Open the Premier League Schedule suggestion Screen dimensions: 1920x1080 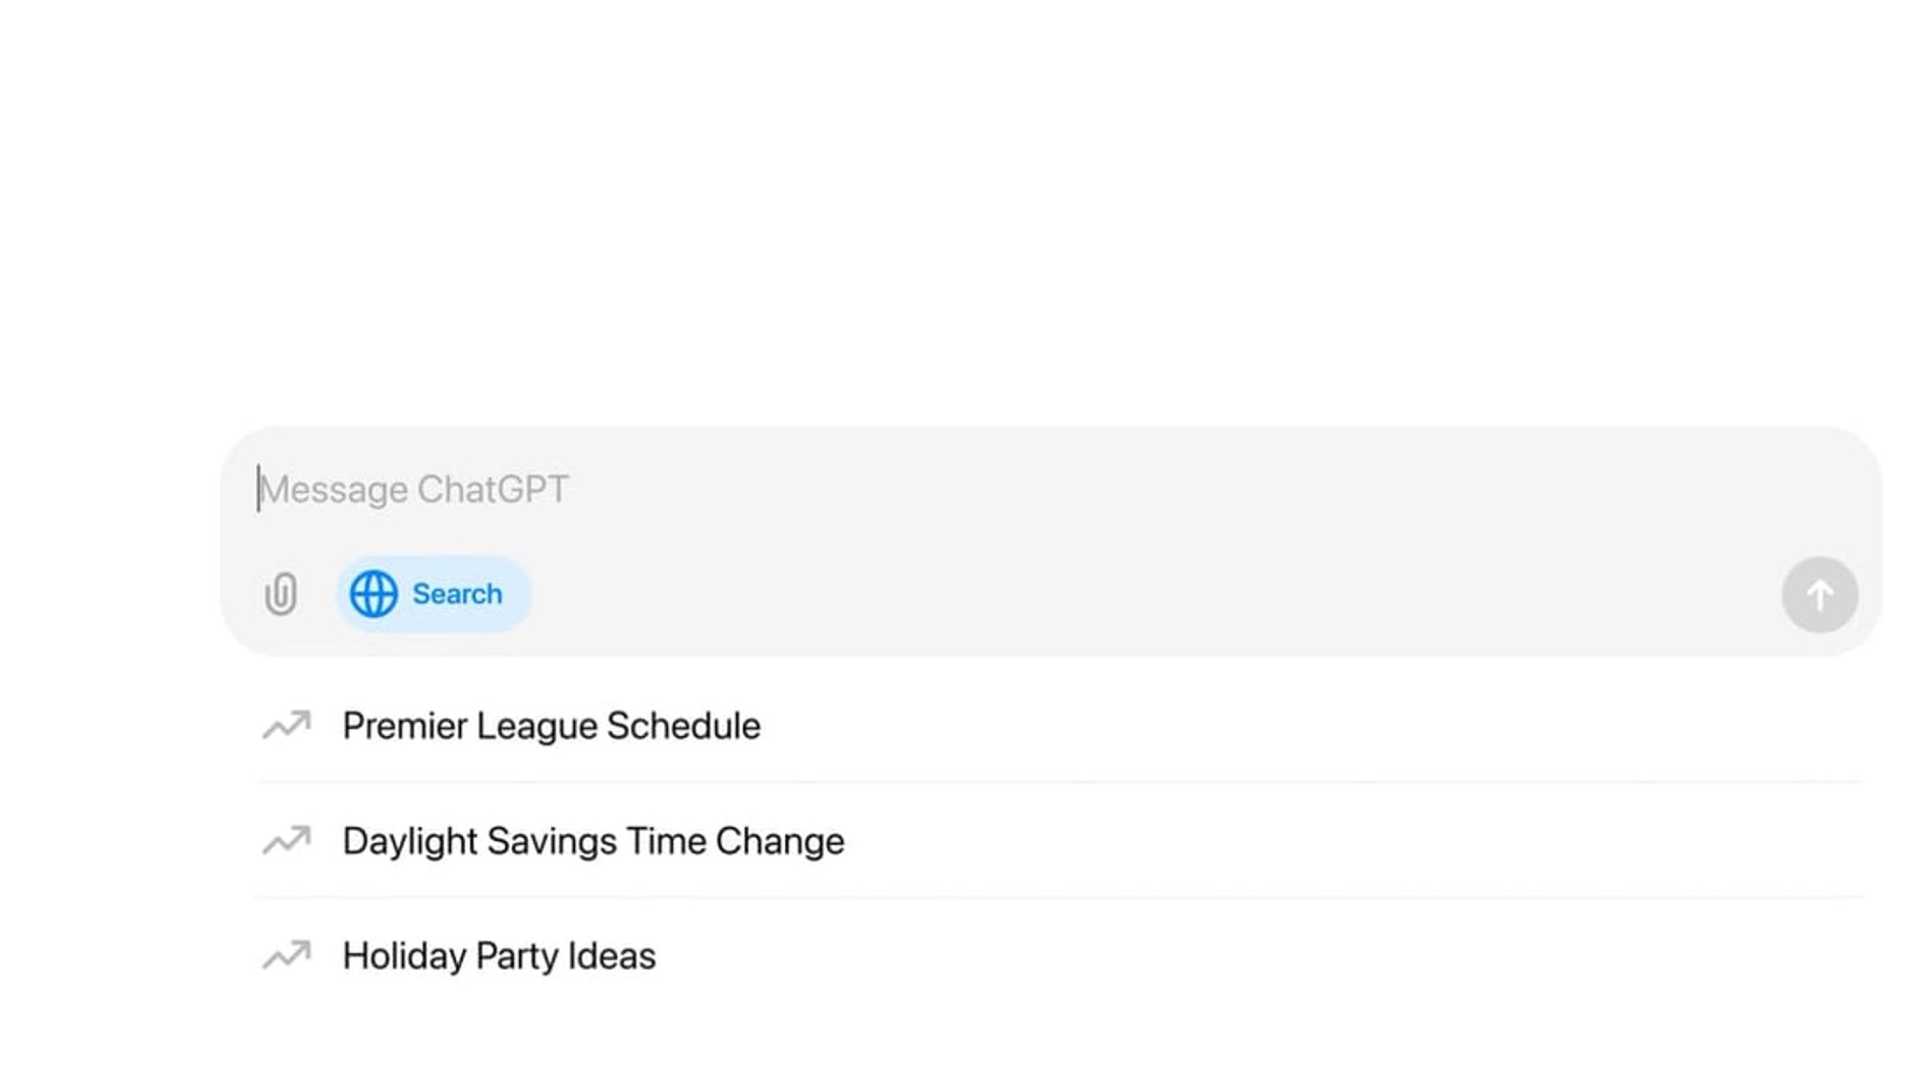point(551,726)
